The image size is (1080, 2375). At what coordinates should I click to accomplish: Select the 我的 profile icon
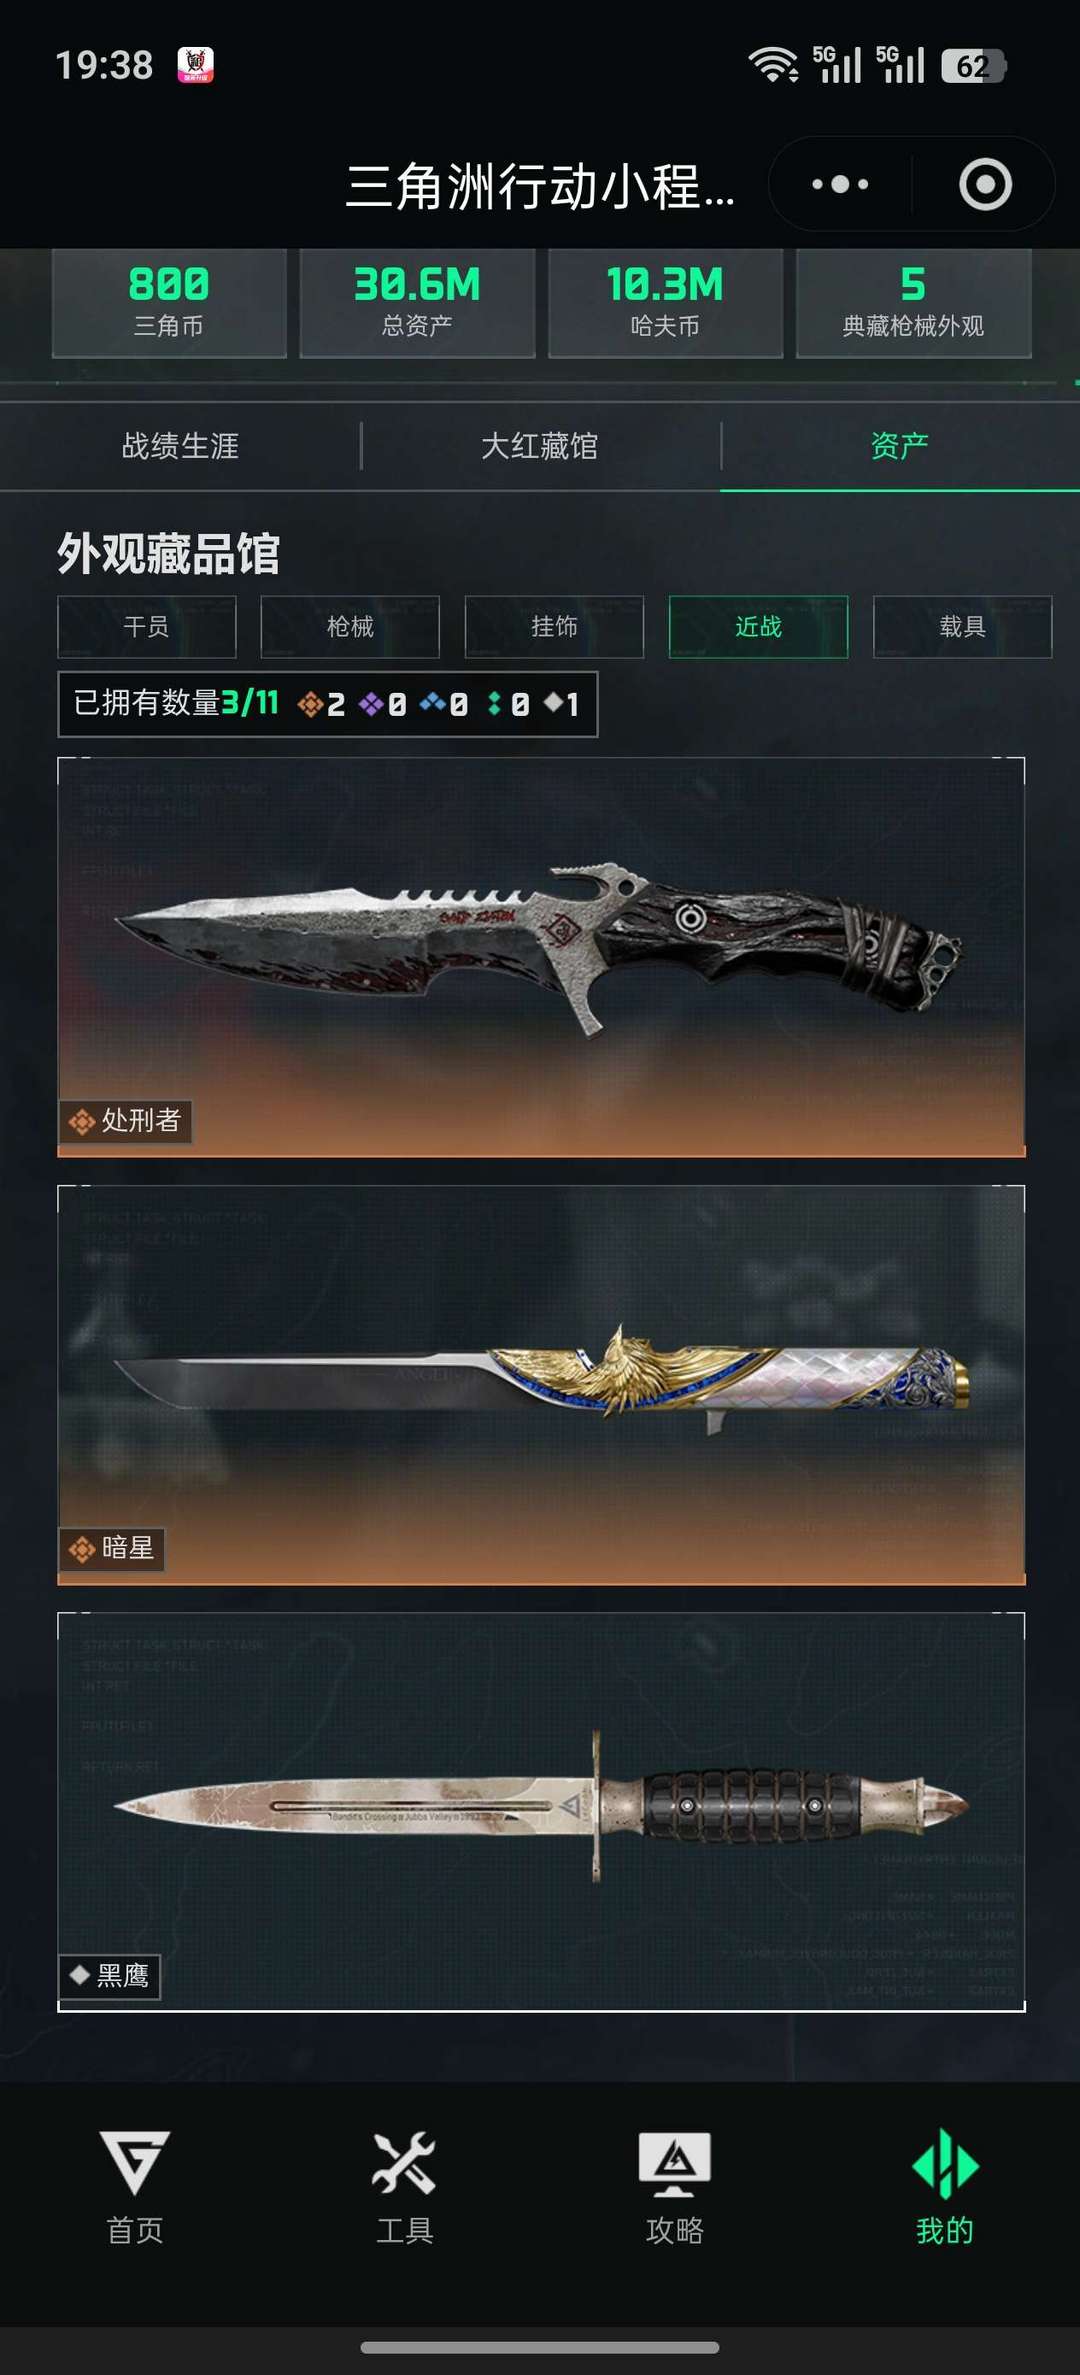(x=945, y=2163)
